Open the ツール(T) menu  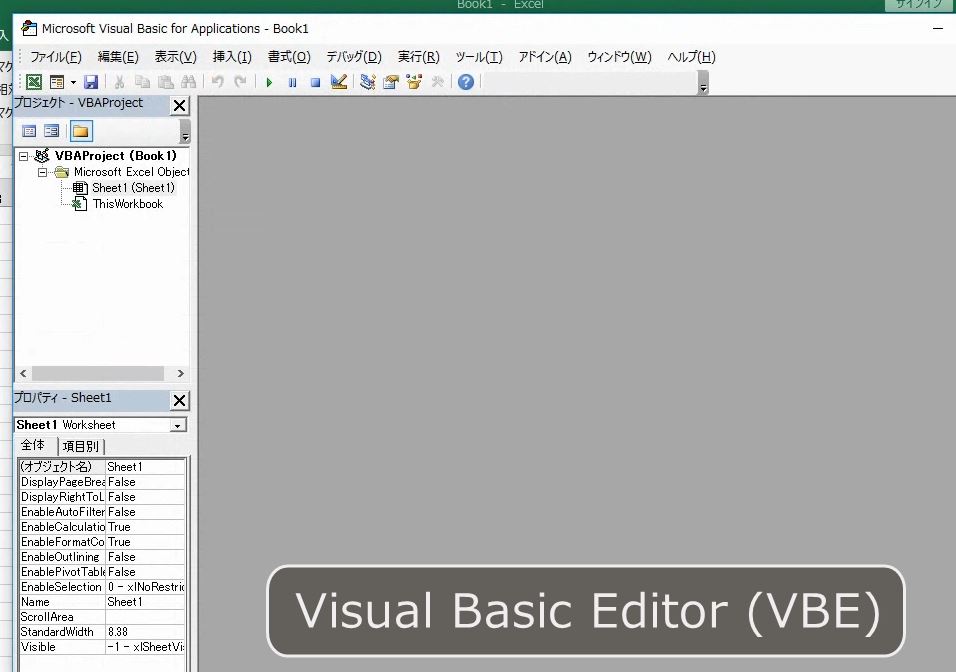coord(479,57)
